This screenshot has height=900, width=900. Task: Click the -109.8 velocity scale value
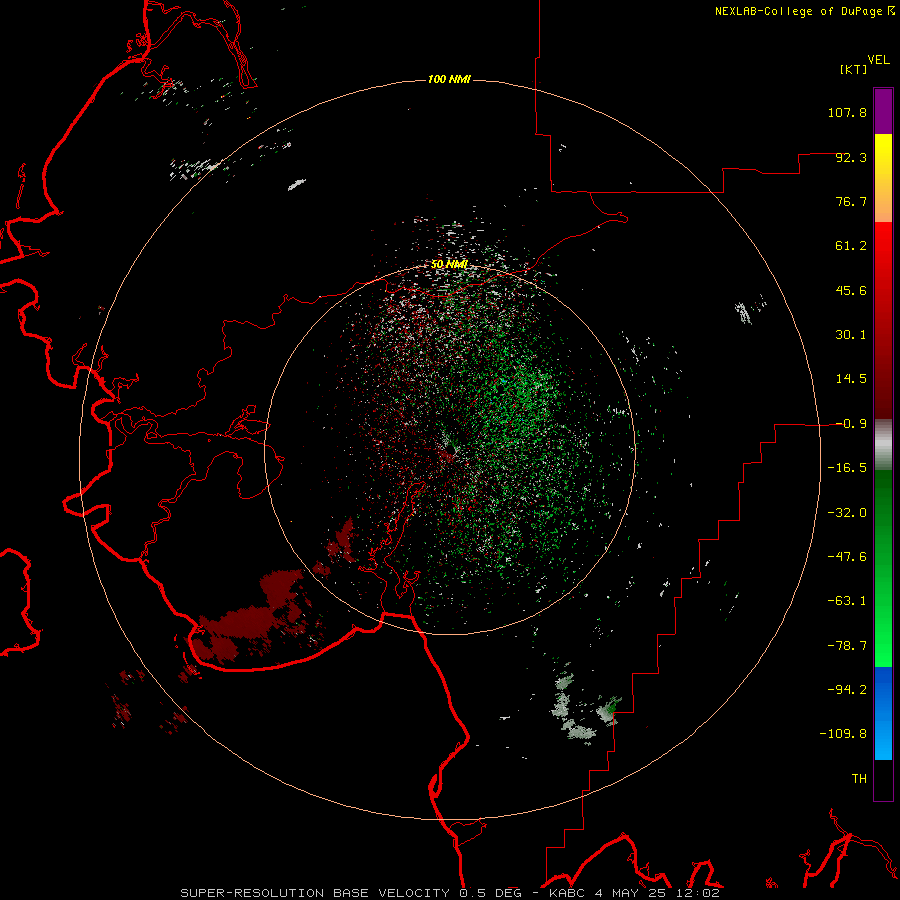point(843,734)
